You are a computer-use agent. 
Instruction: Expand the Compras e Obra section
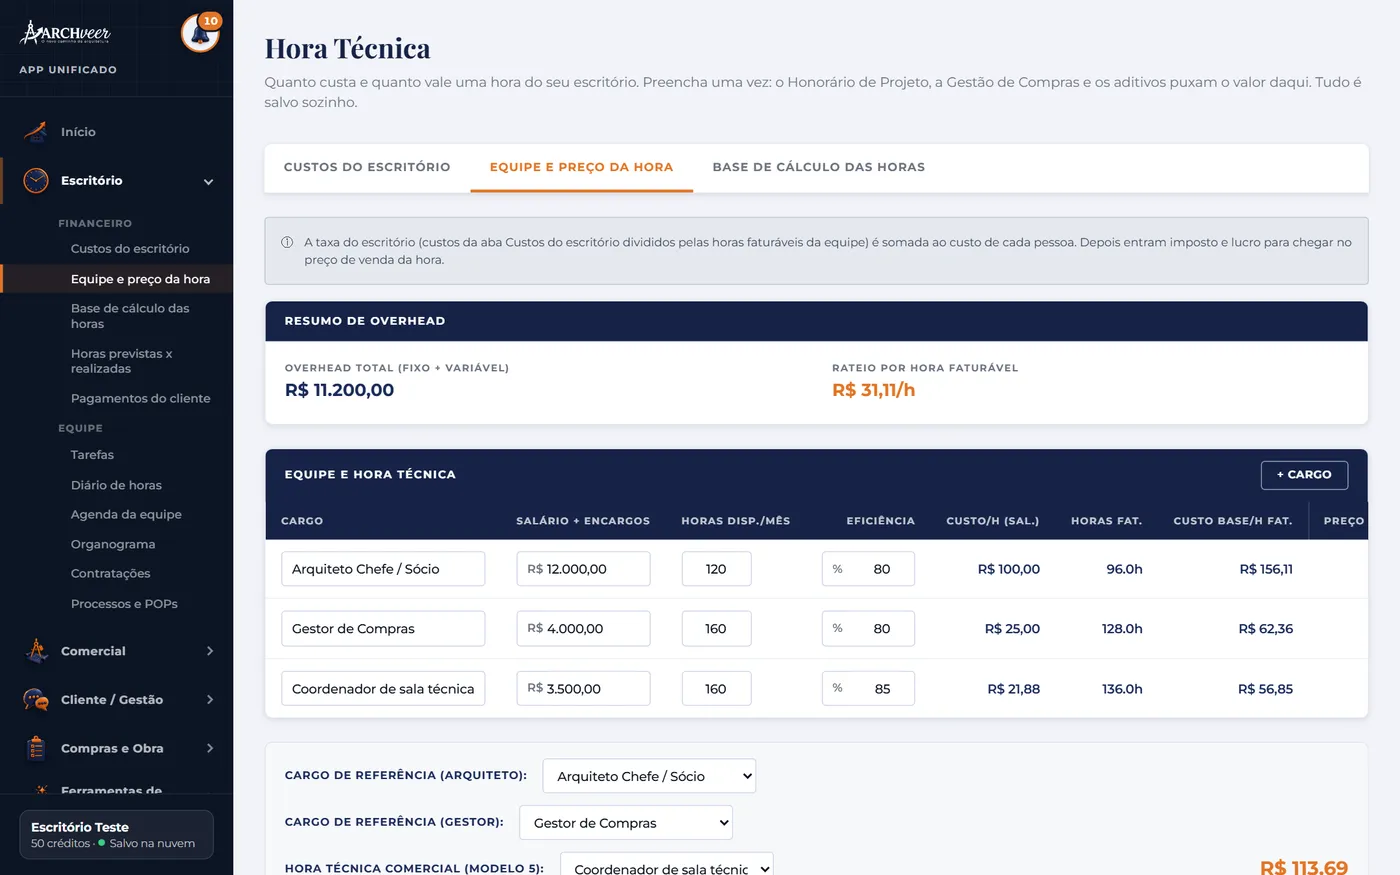tap(209, 748)
